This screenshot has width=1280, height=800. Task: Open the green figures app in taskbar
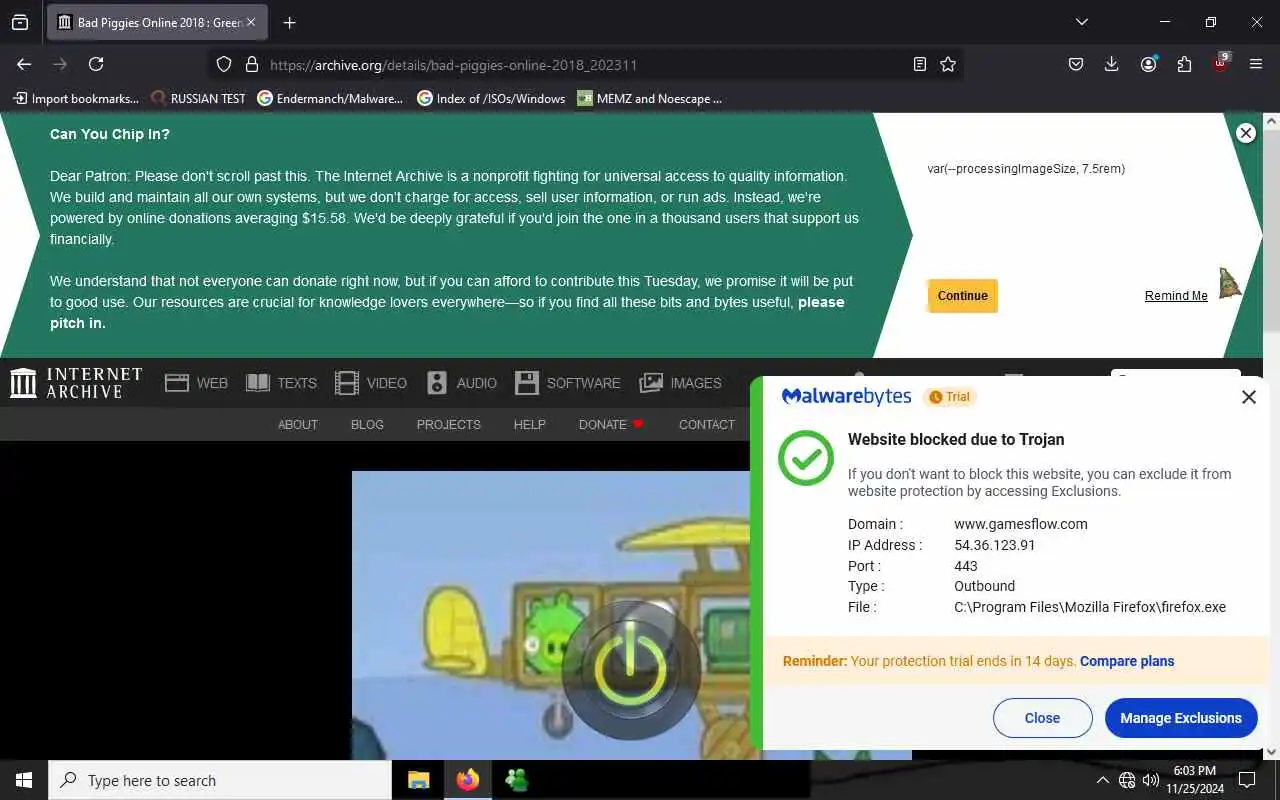516,780
